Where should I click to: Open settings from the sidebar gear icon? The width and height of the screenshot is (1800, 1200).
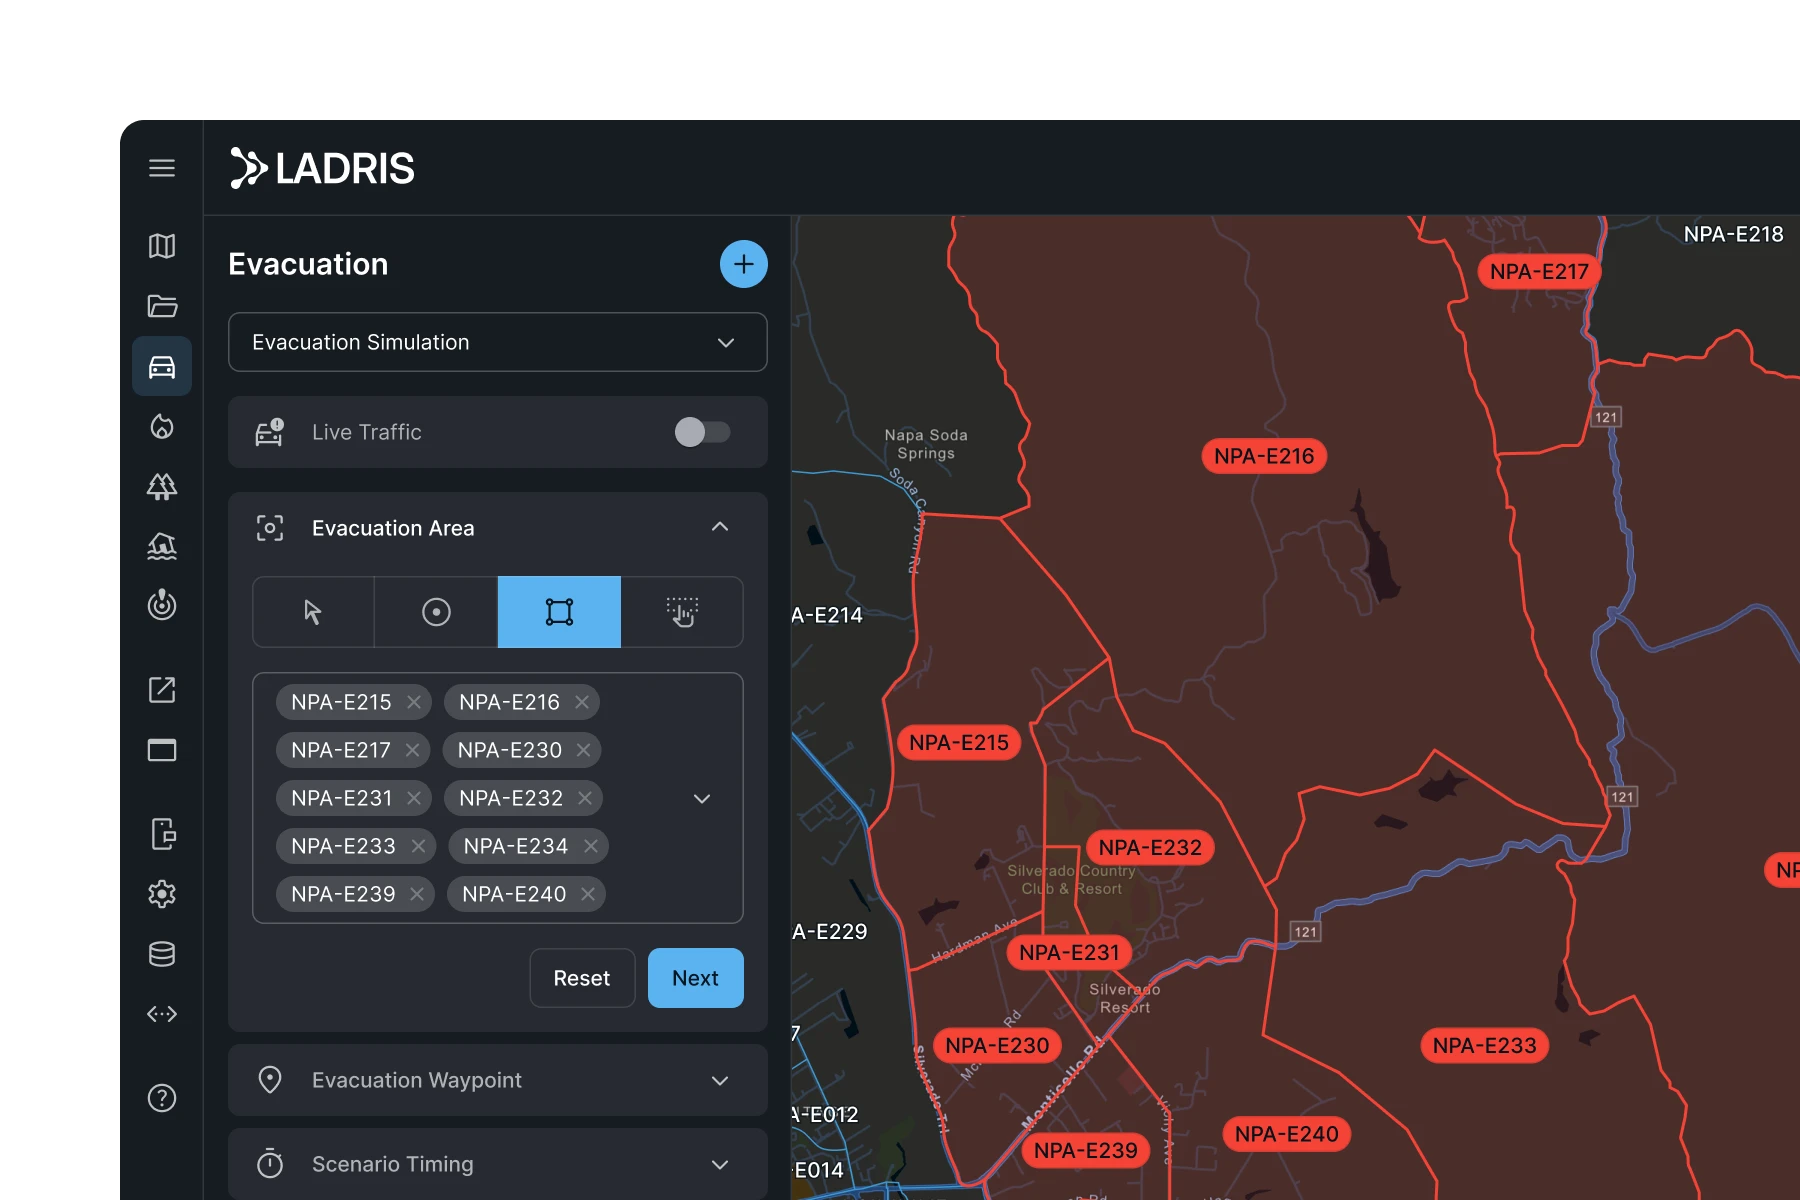pos(161,894)
